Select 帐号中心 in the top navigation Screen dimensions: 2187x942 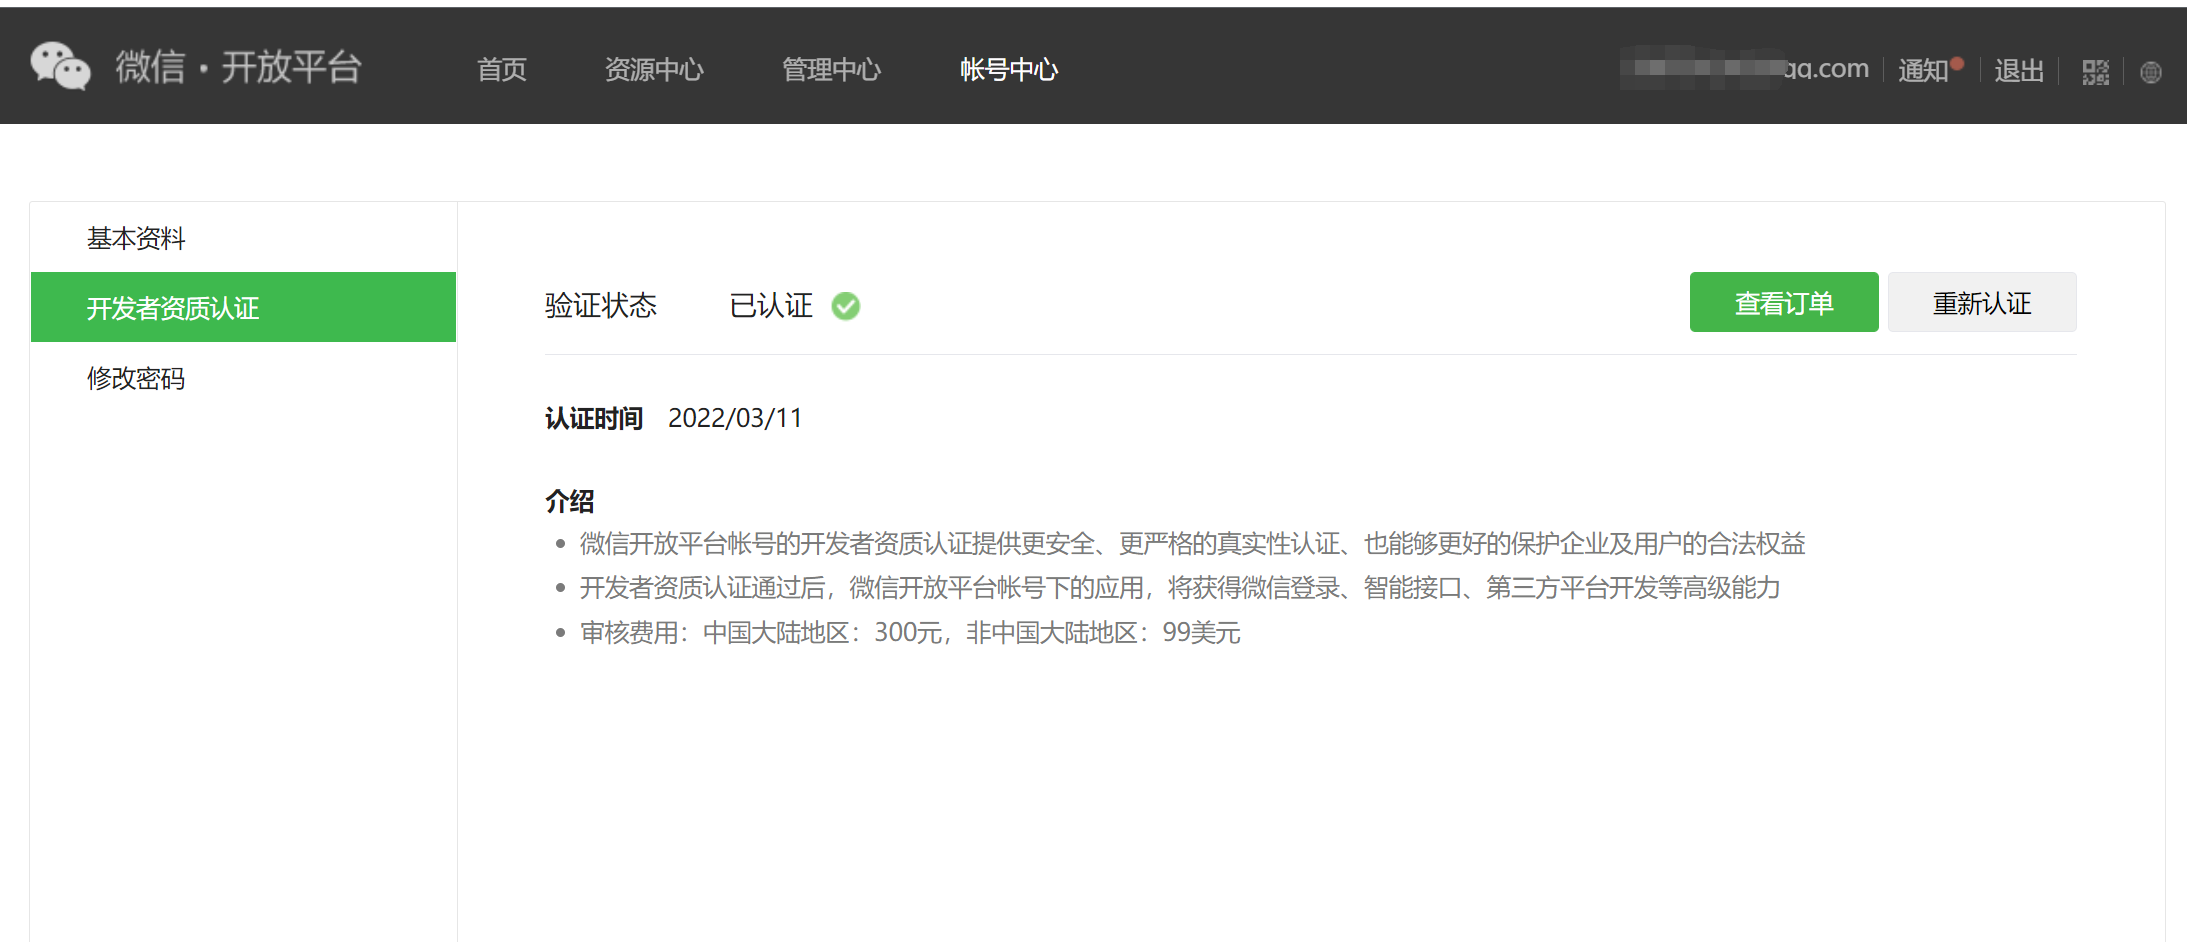pos(1009,69)
